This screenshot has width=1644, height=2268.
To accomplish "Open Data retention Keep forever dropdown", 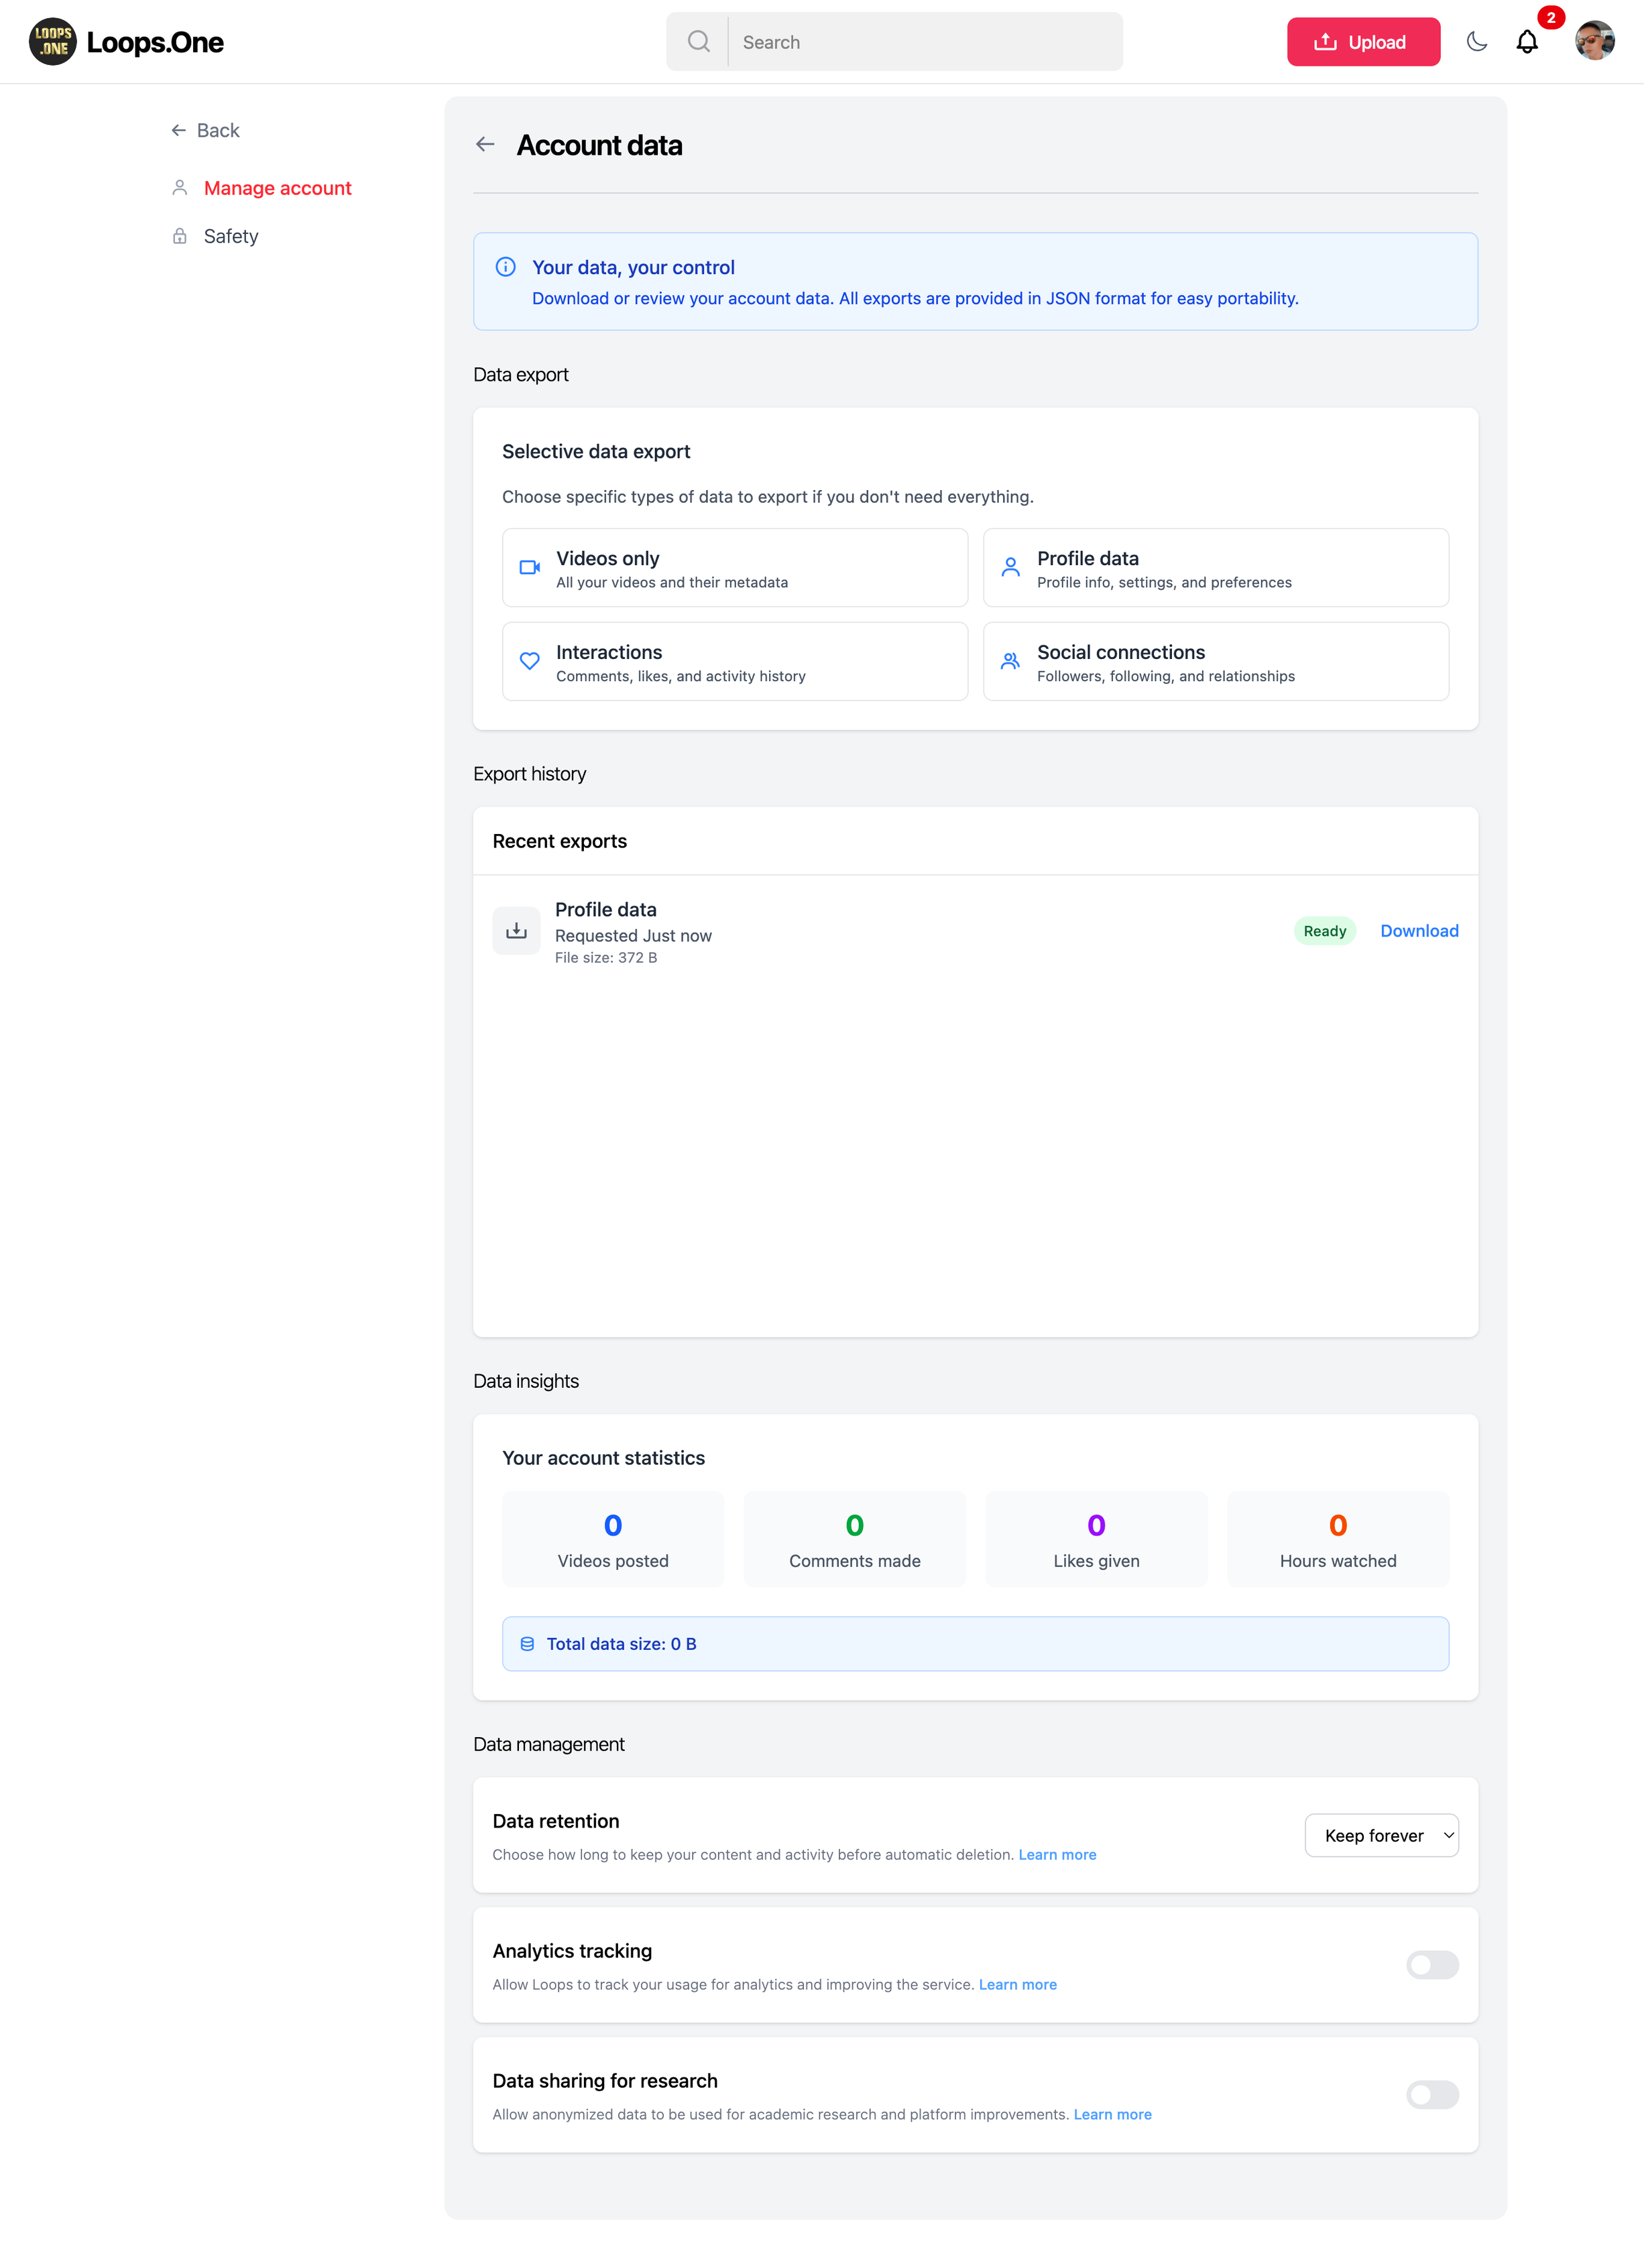I will [1381, 1836].
